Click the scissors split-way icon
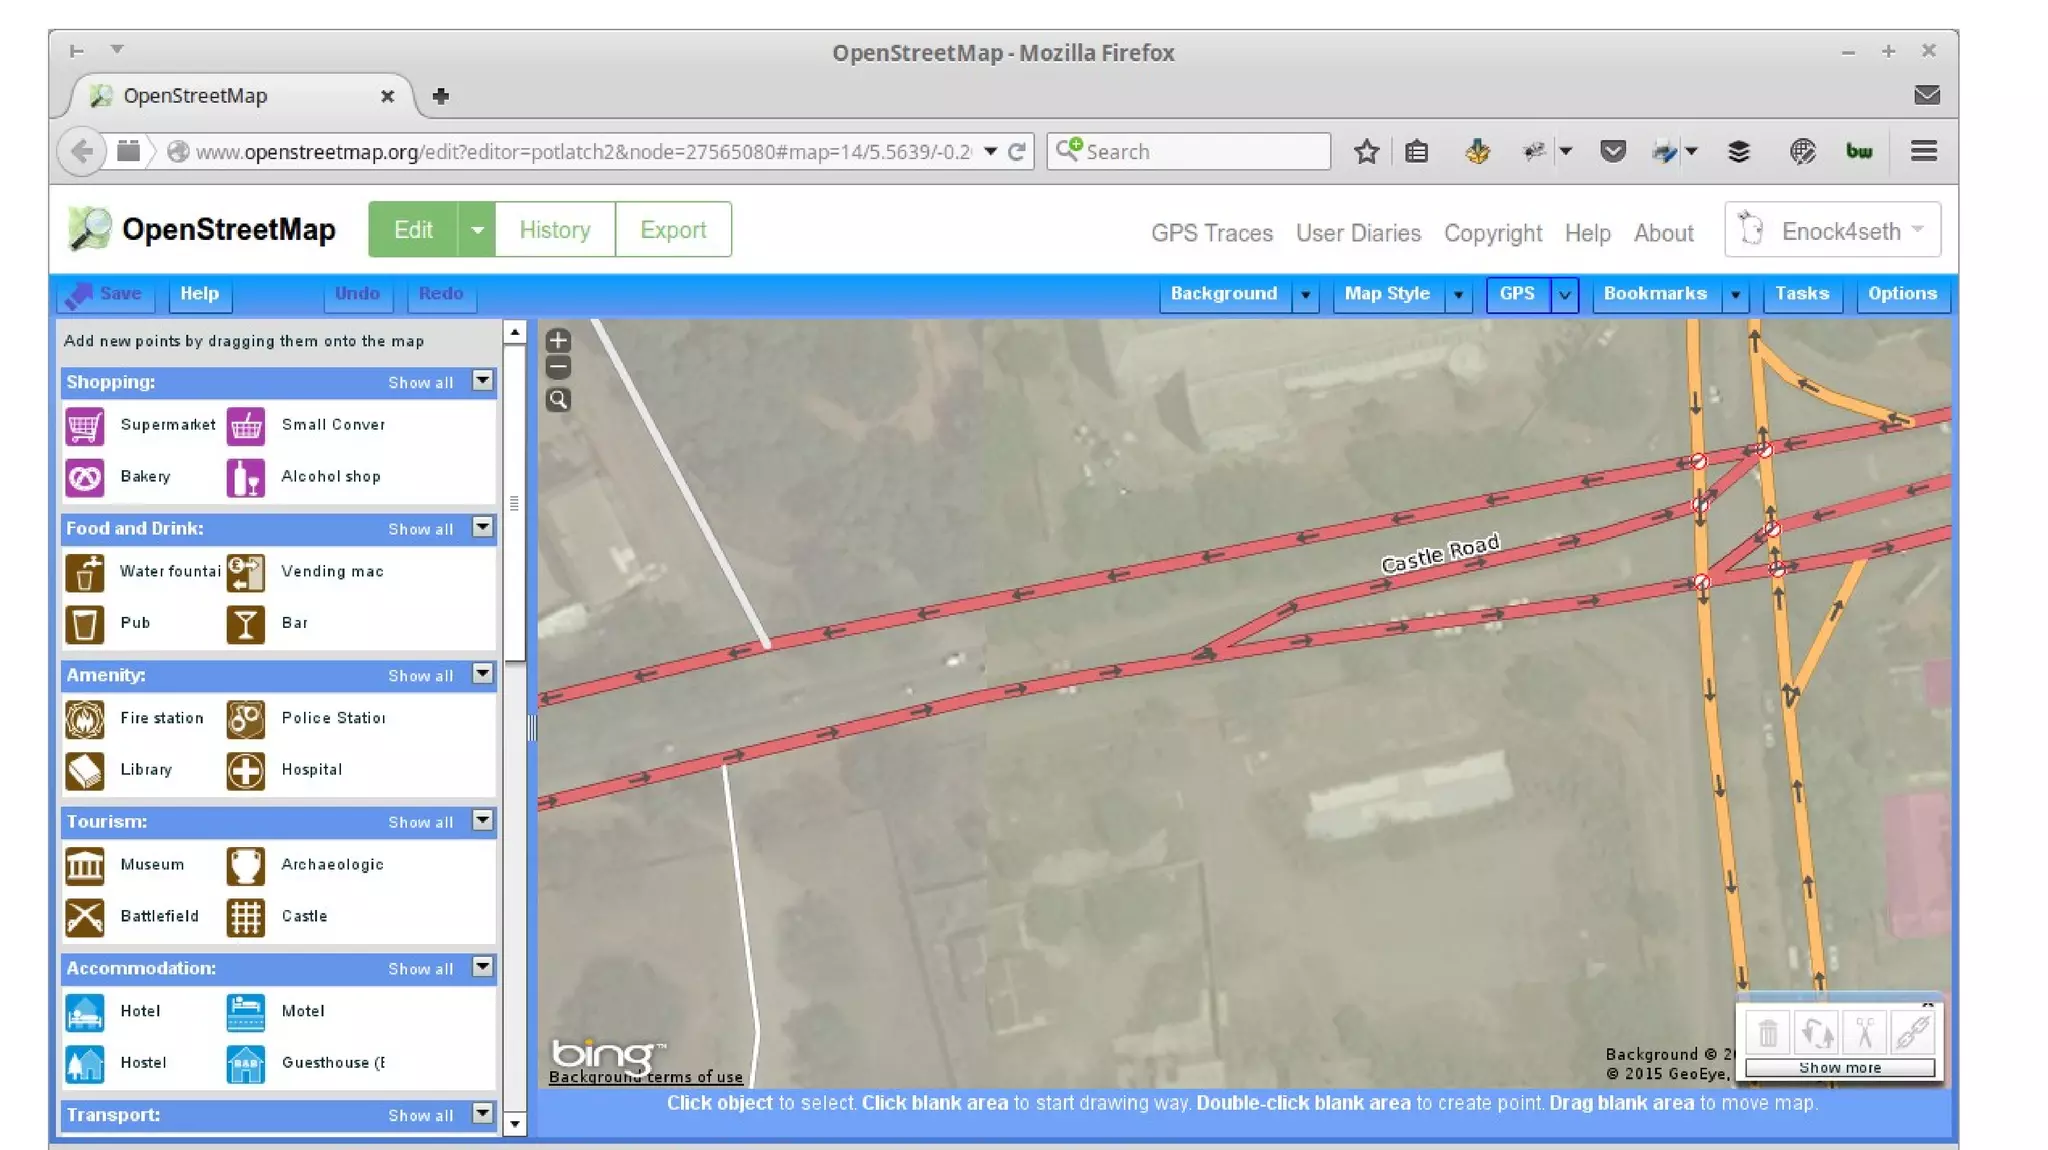 point(1864,1032)
